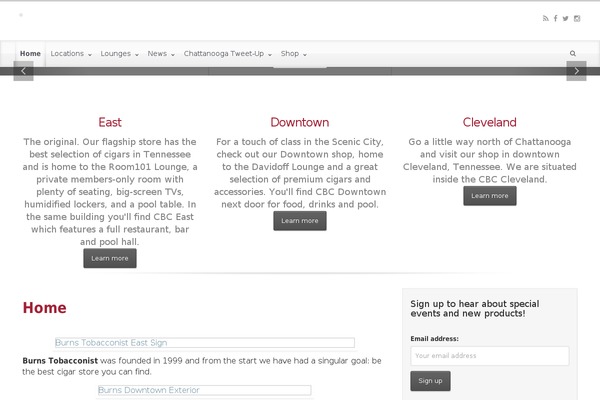This screenshot has width=600, height=400.
Task: Click the newsletter signup heading text
Action: (475, 309)
